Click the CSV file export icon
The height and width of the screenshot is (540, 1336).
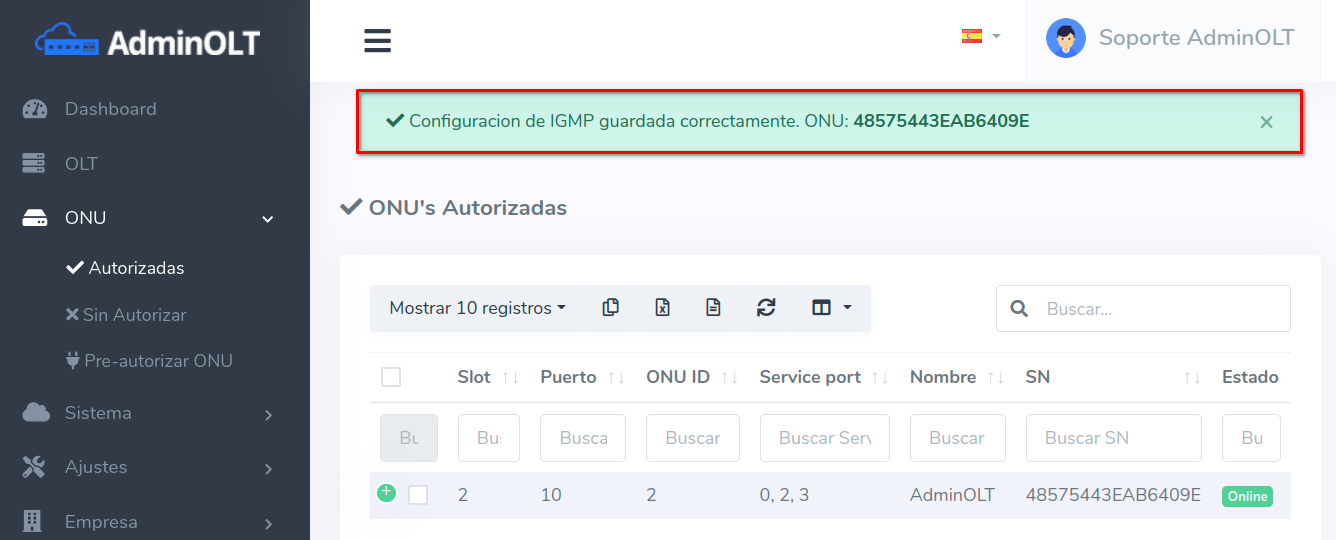(x=713, y=308)
